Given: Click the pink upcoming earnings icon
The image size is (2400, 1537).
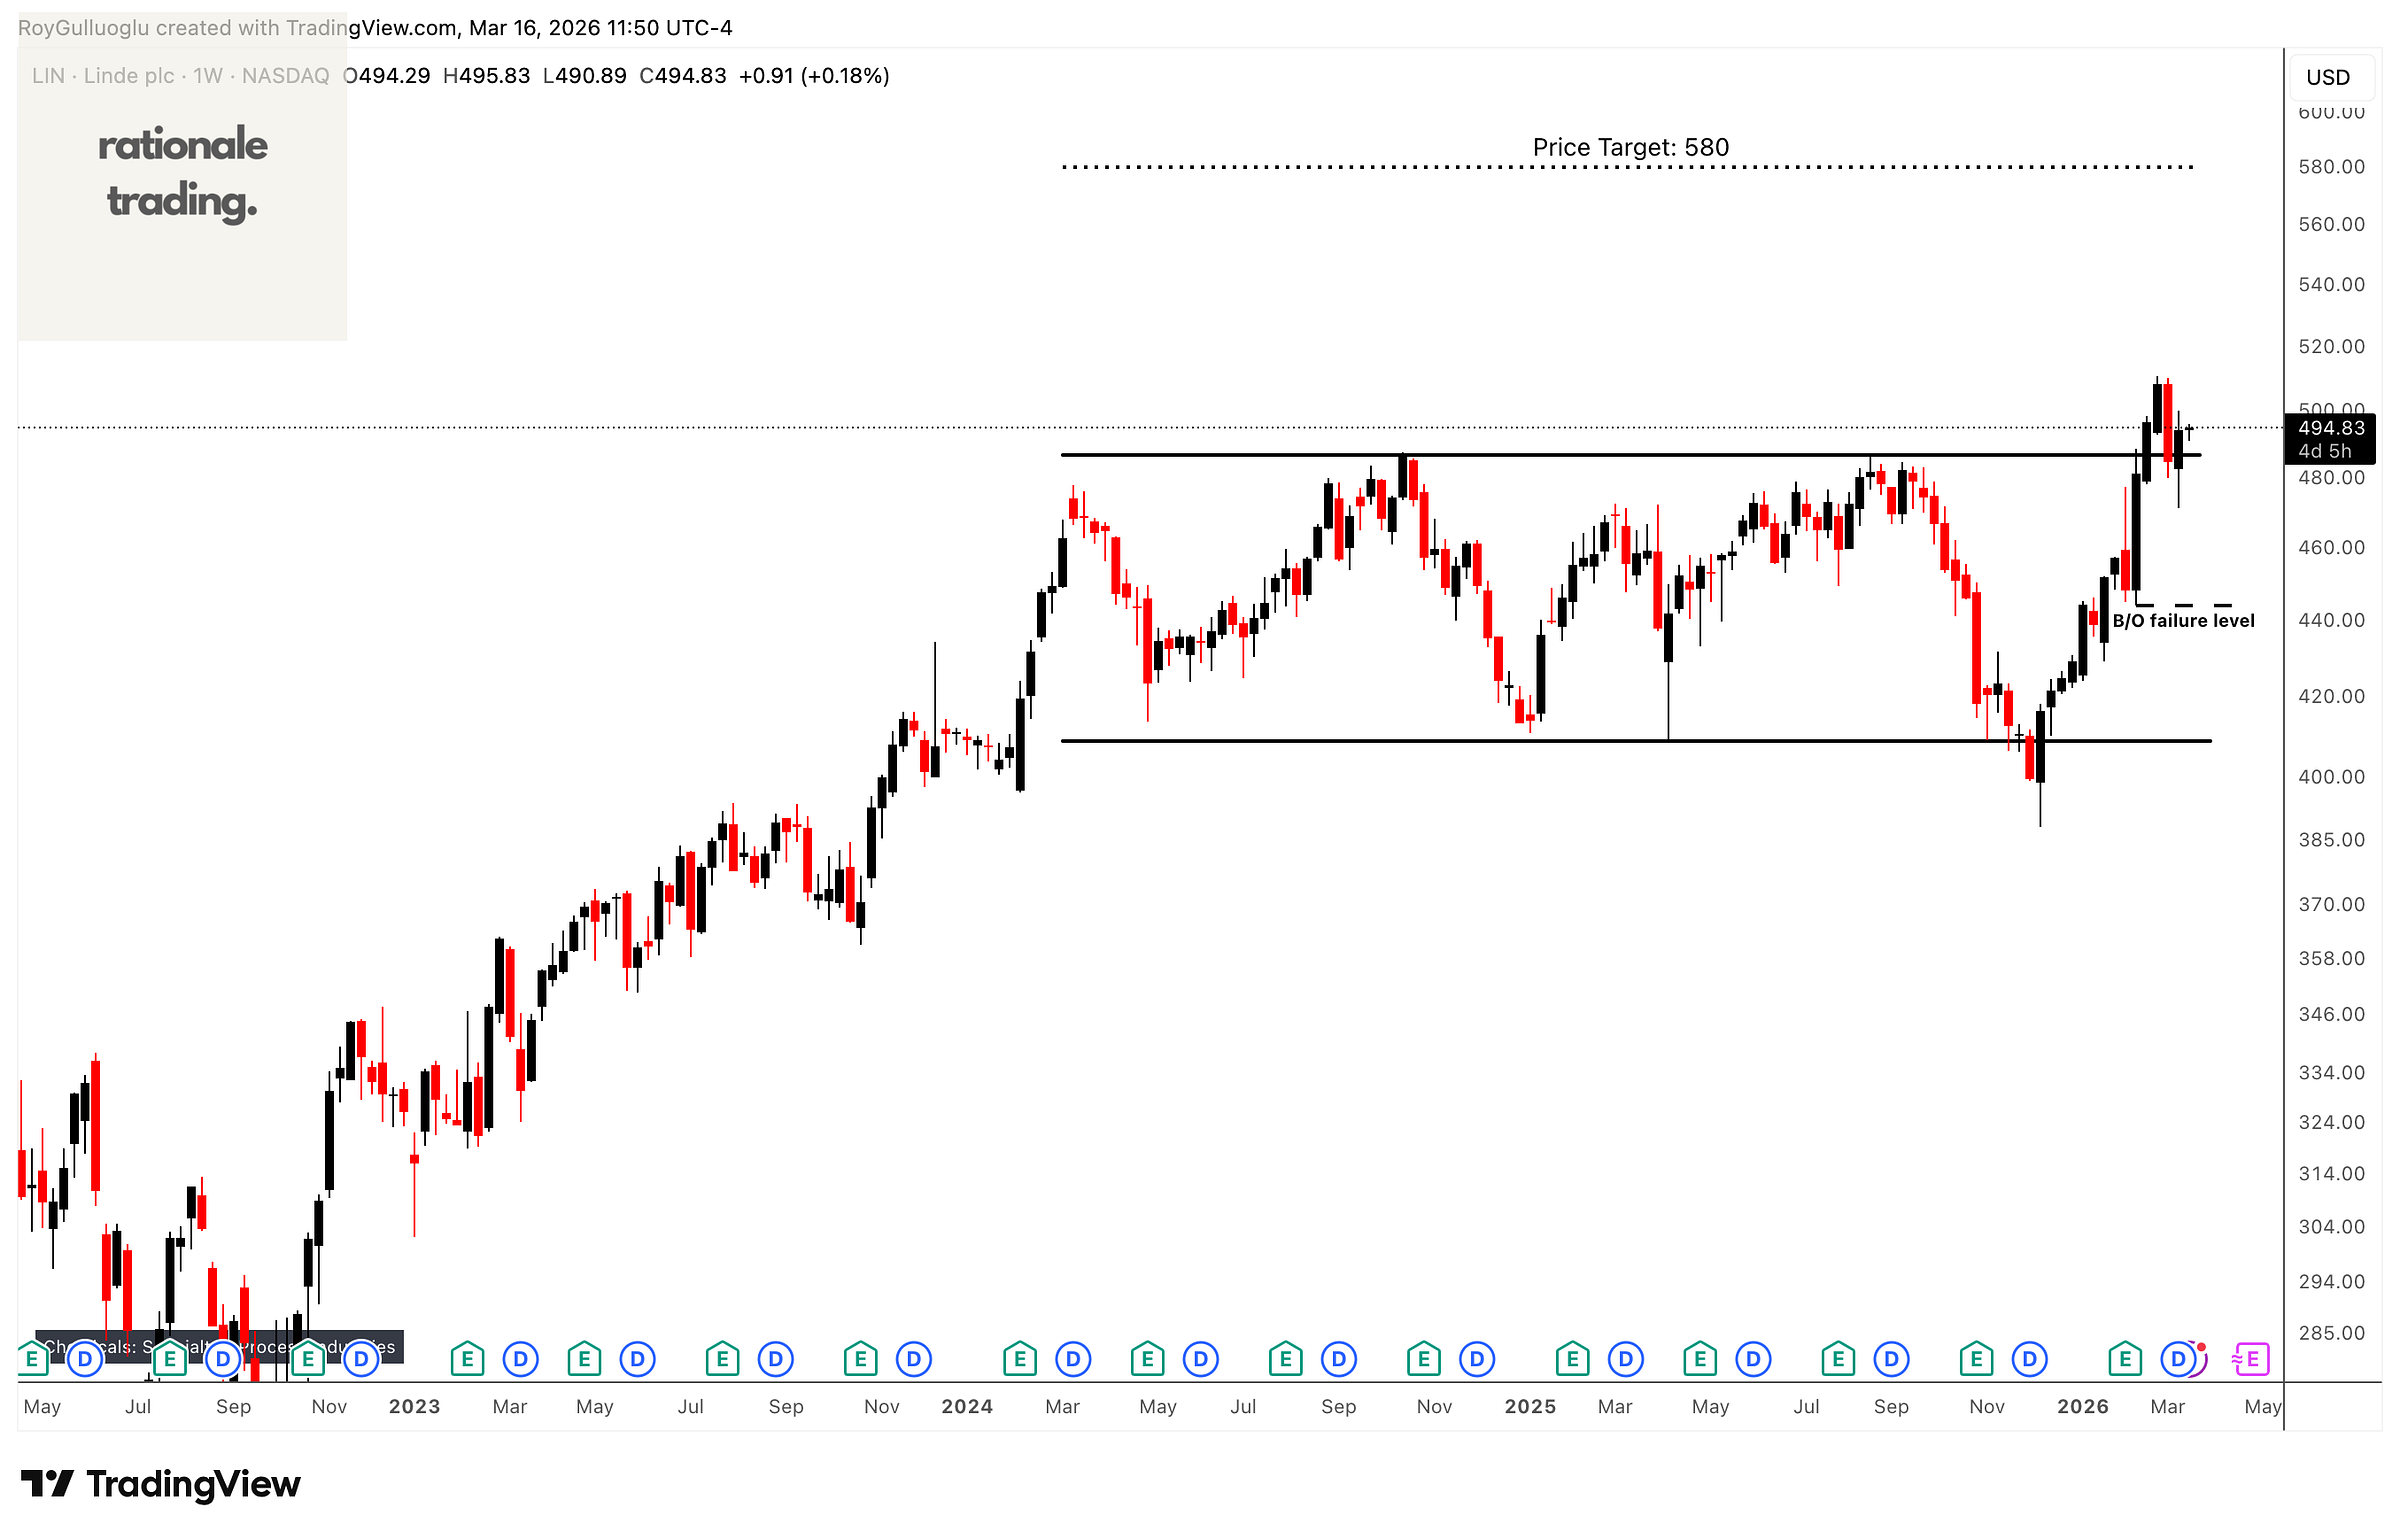Looking at the screenshot, I should coord(2251,1359).
